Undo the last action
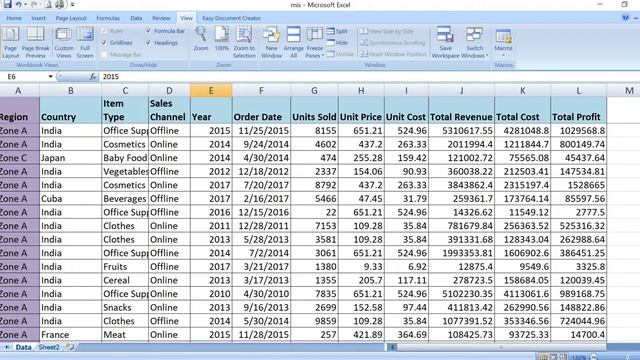640x360 pixels. [x=19, y=4]
